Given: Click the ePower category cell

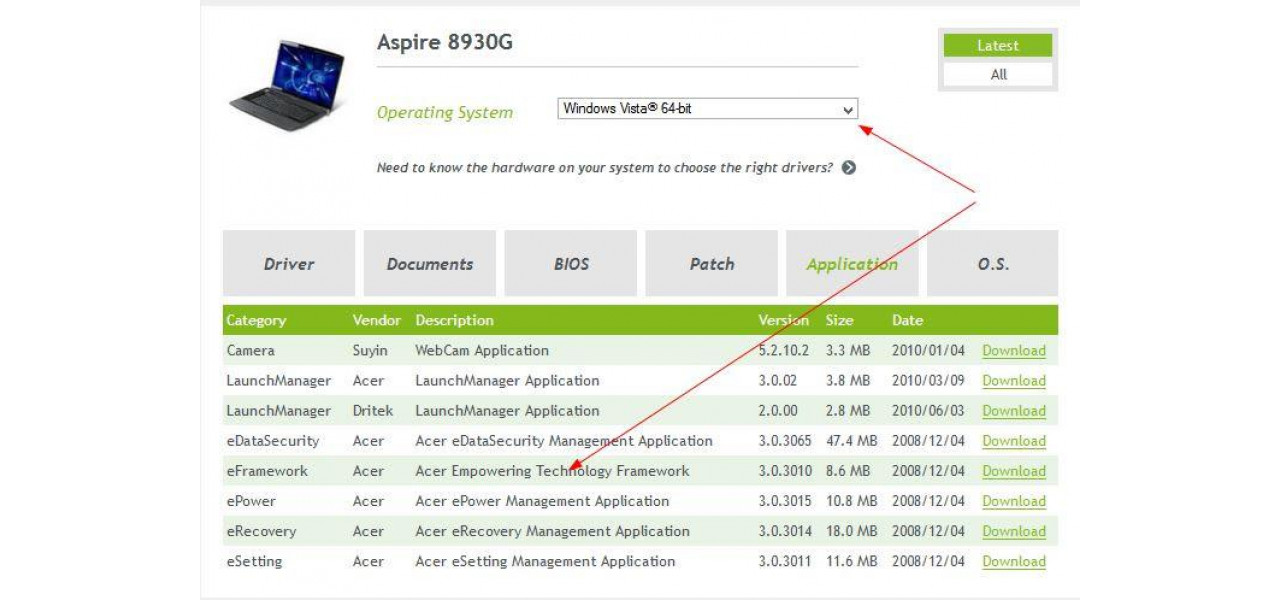Looking at the screenshot, I should [x=251, y=501].
